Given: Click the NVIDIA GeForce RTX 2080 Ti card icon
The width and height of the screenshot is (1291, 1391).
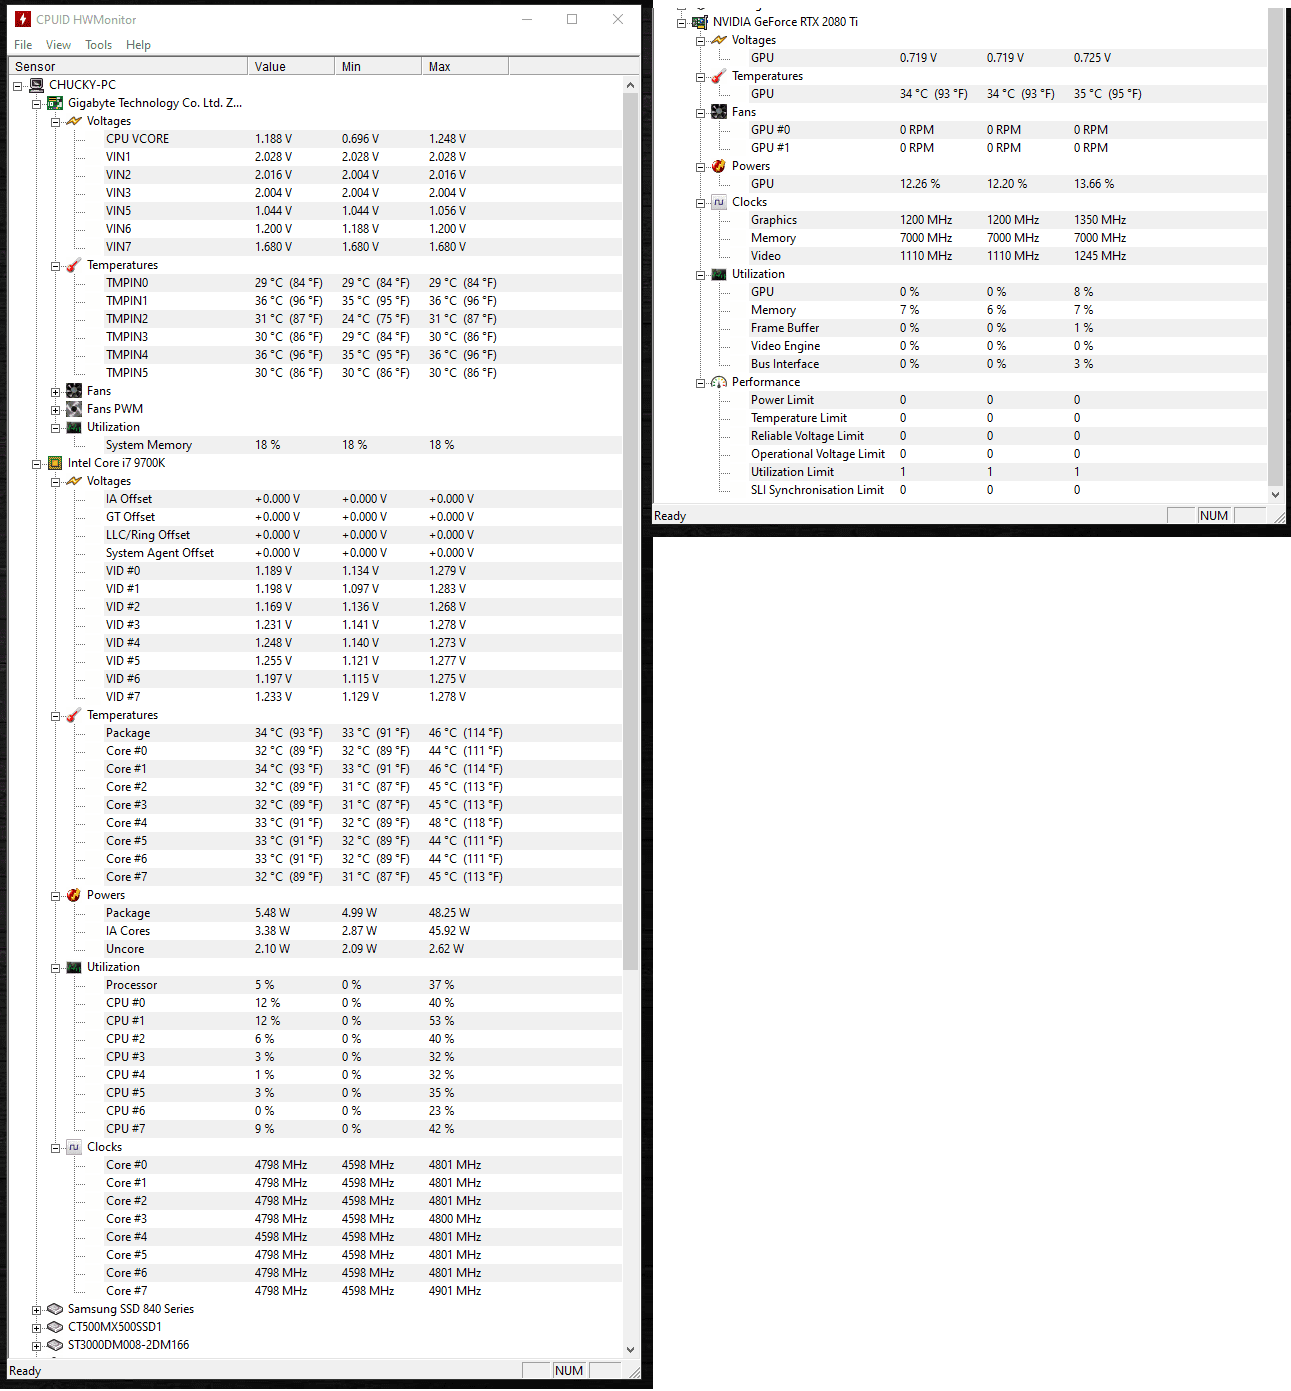Looking at the screenshot, I should click(700, 22).
